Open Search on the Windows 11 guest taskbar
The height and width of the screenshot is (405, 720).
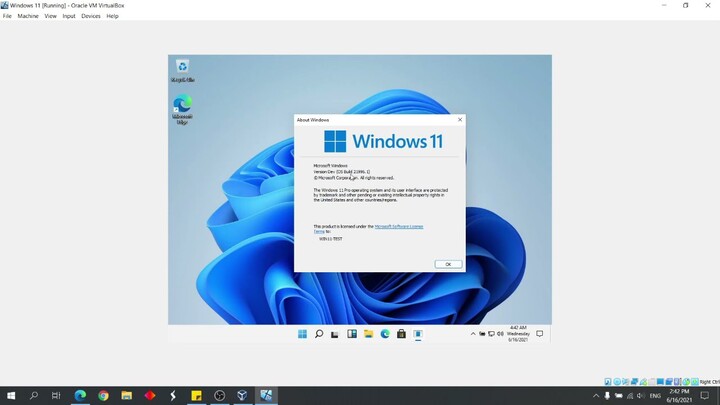click(319, 334)
